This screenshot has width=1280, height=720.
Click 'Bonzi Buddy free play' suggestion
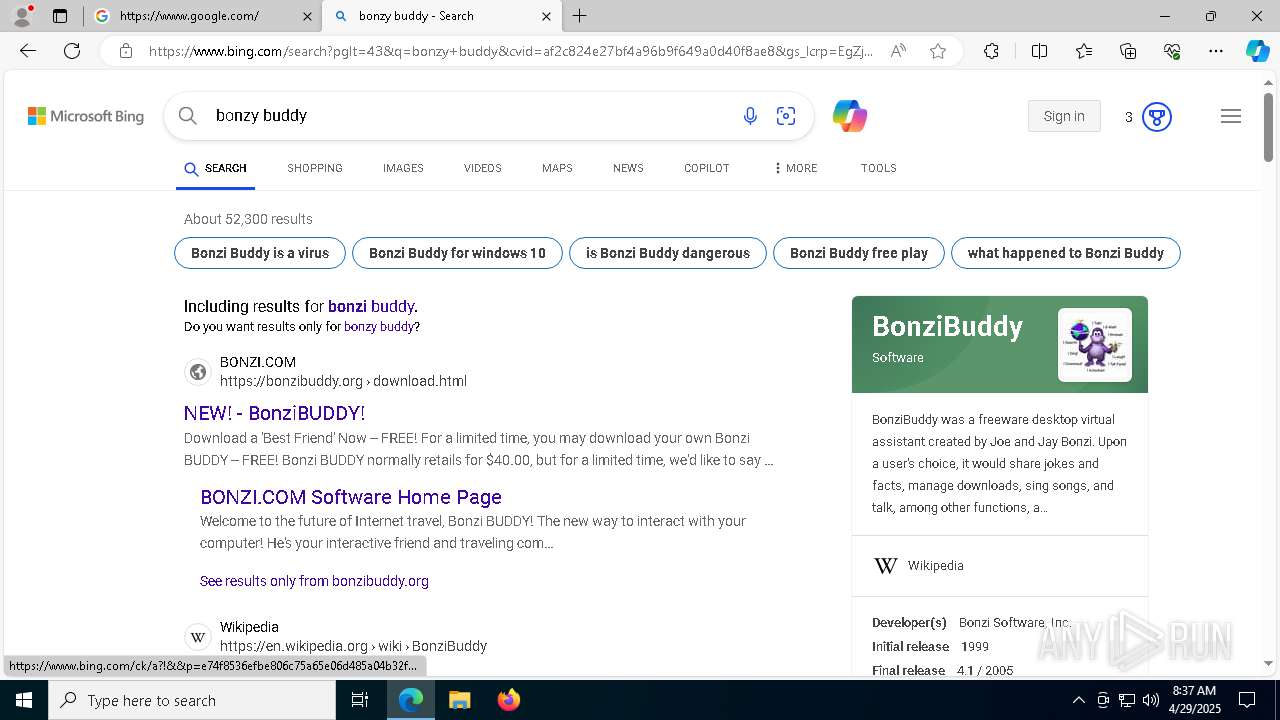tap(859, 253)
